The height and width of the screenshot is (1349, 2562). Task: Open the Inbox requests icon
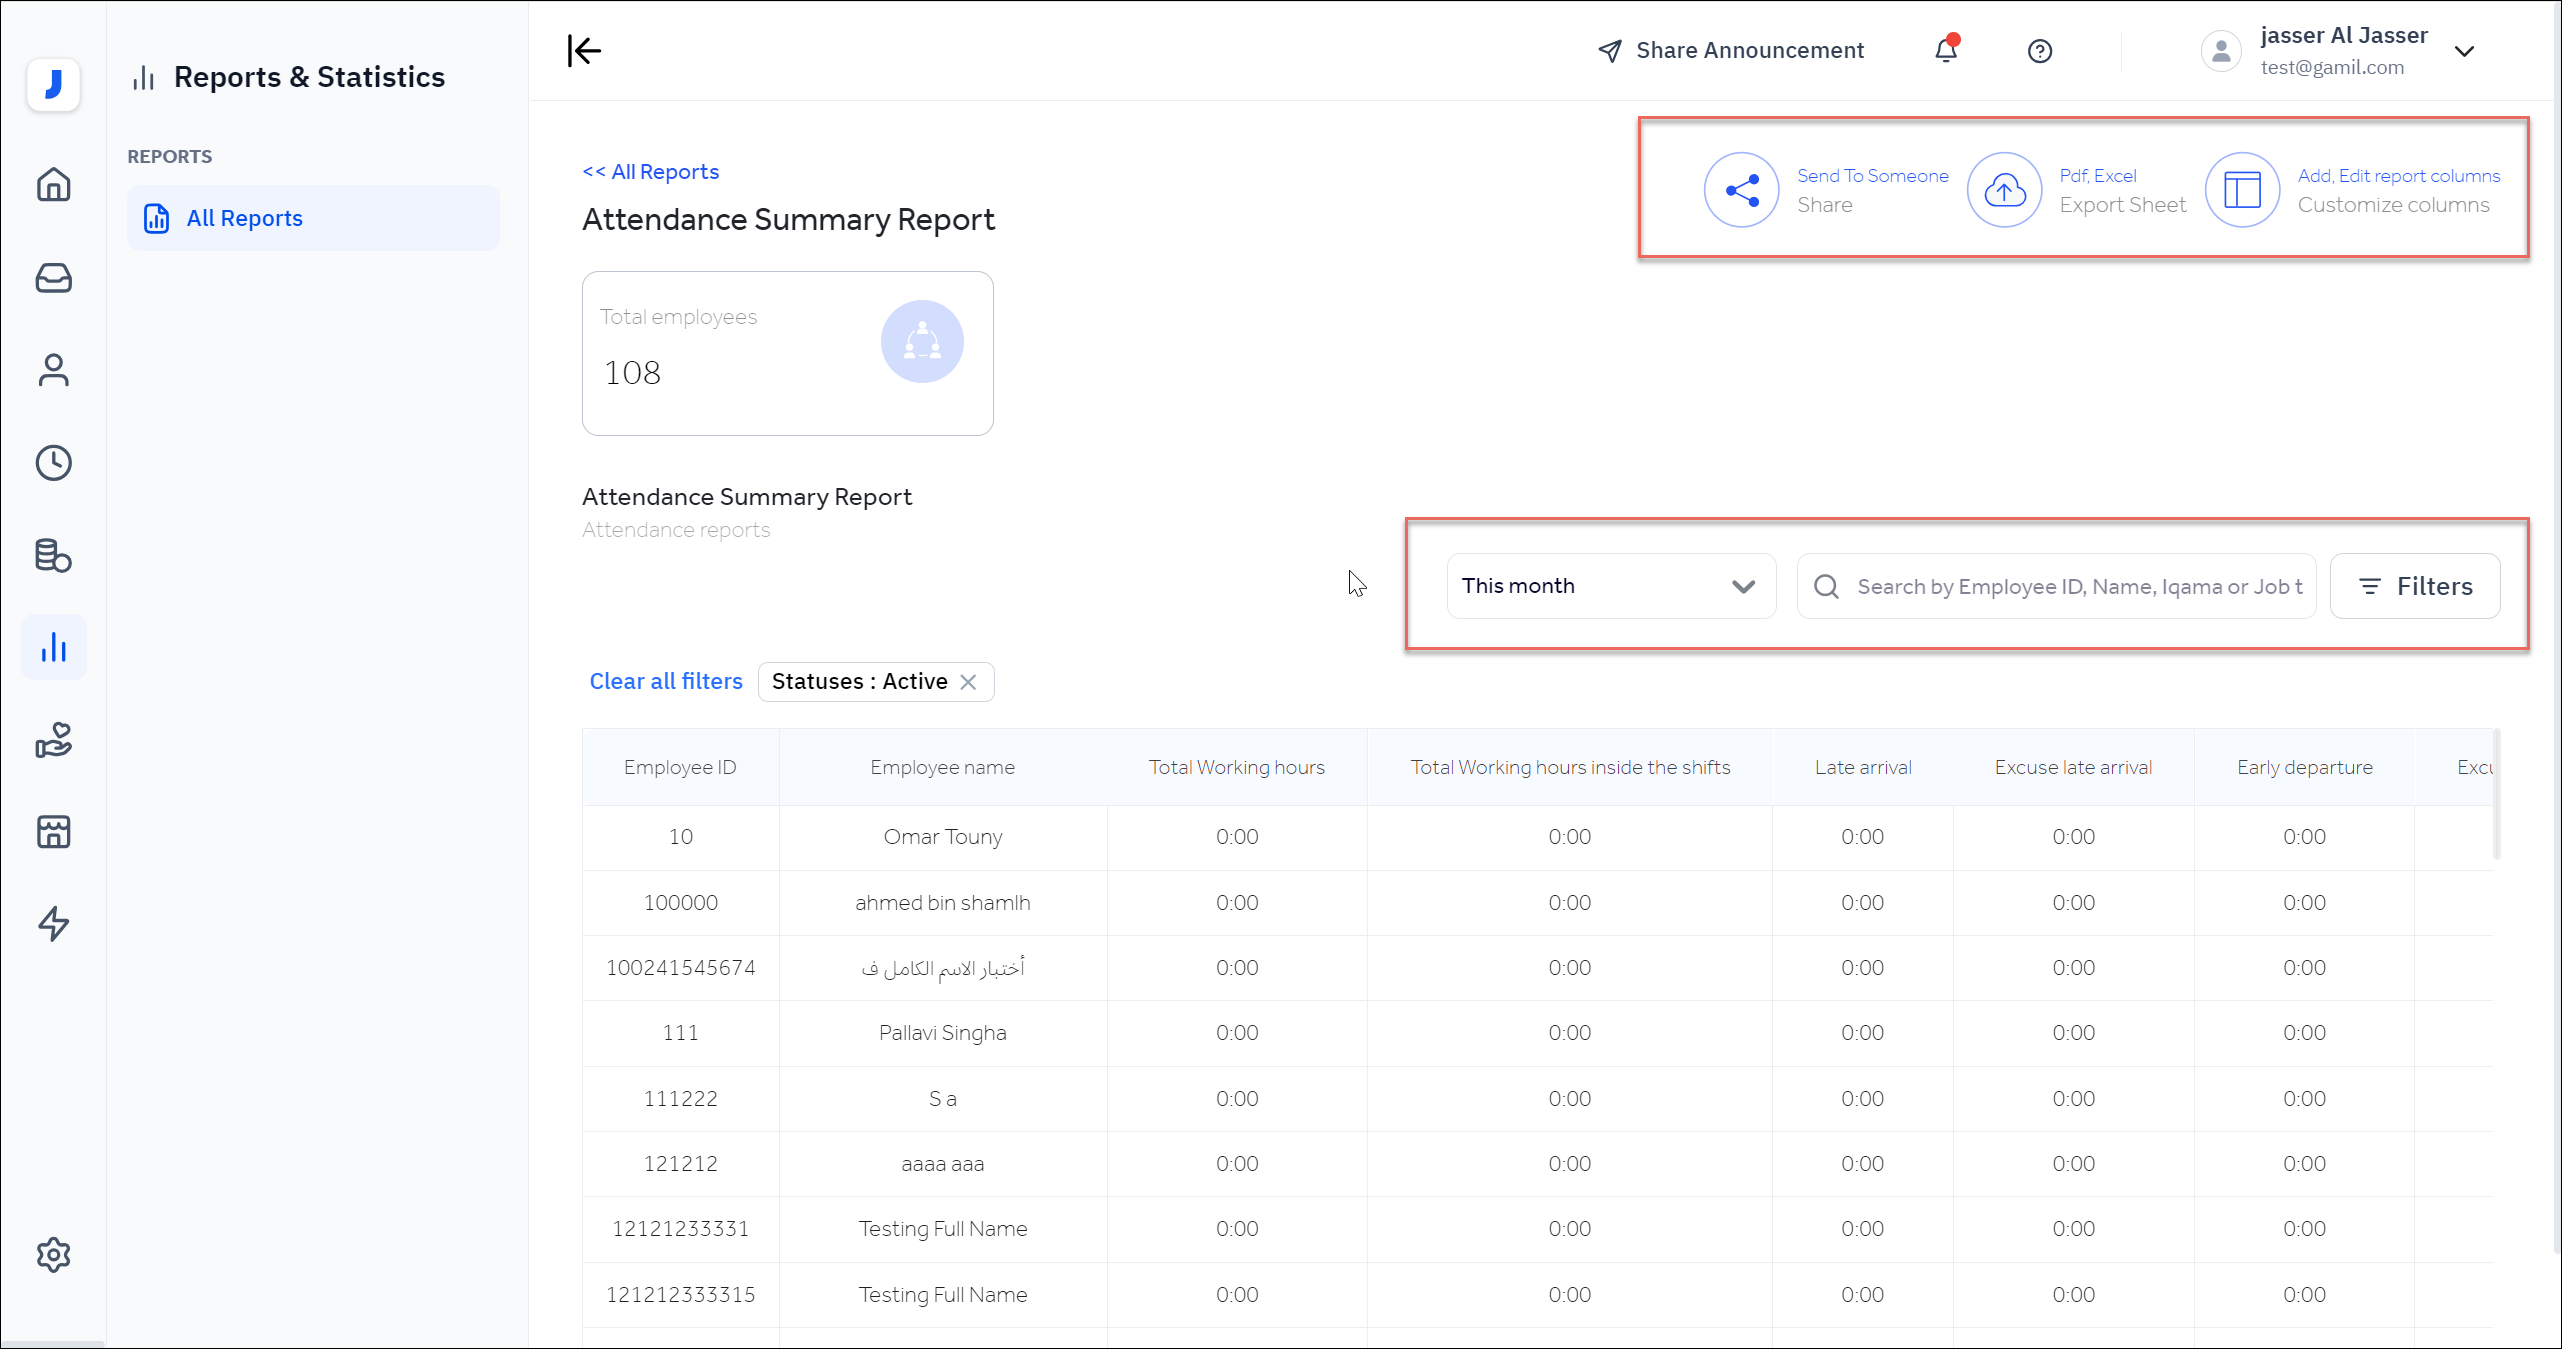(x=53, y=278)
